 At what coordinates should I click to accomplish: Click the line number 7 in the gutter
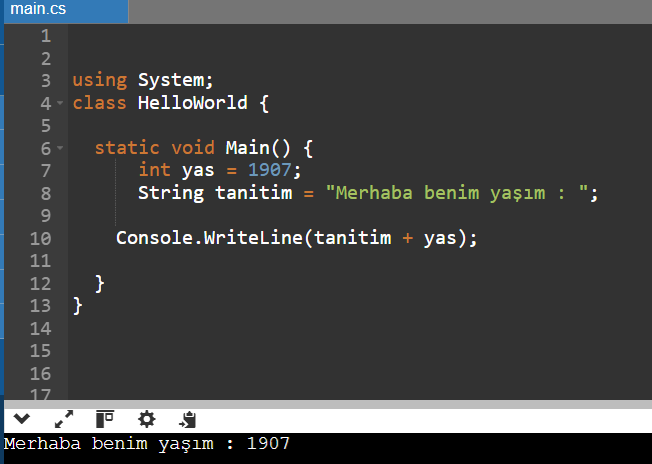(x=46, y=170)
